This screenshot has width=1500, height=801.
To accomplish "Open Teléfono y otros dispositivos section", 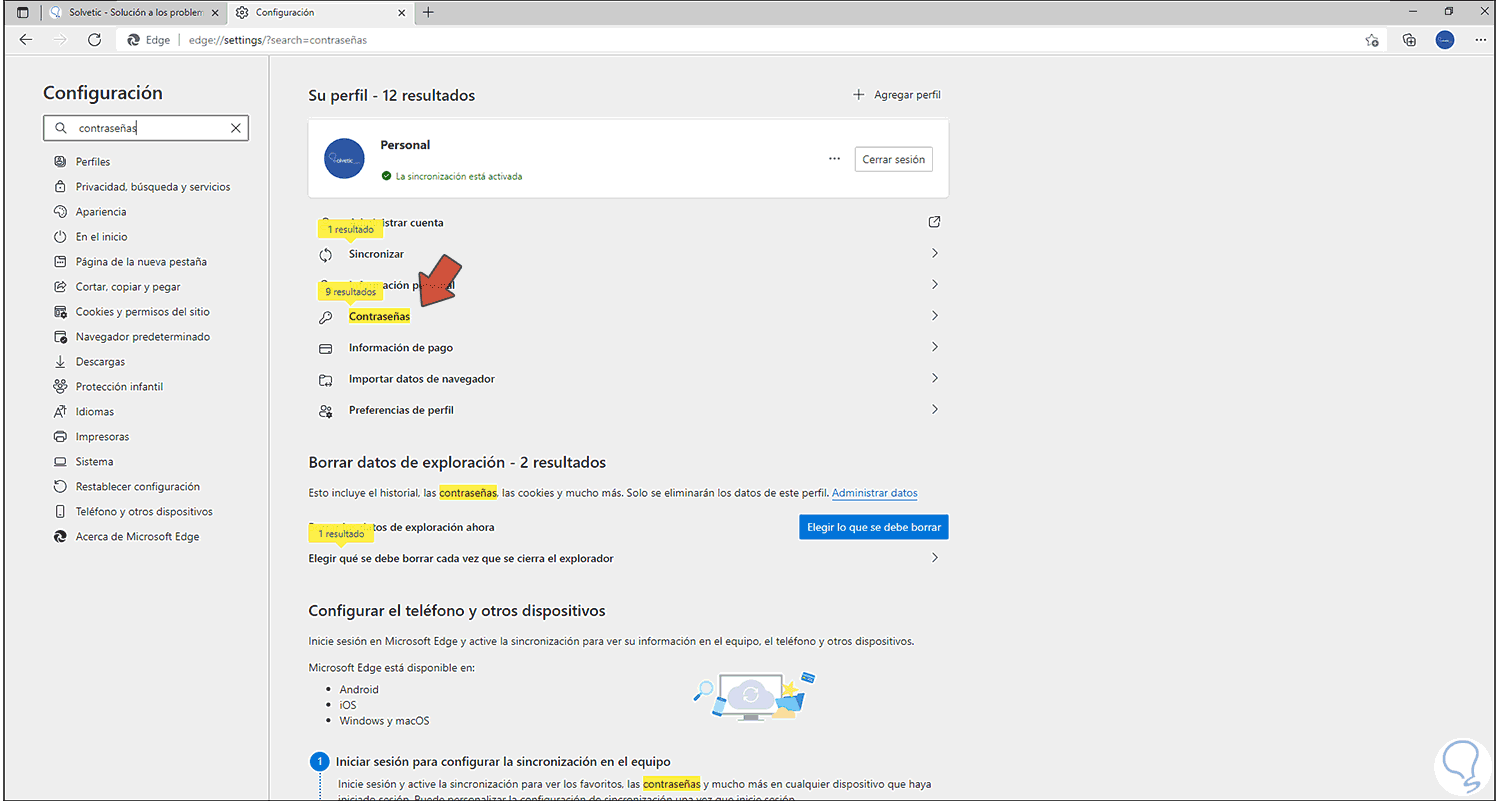I will [146, 512].
